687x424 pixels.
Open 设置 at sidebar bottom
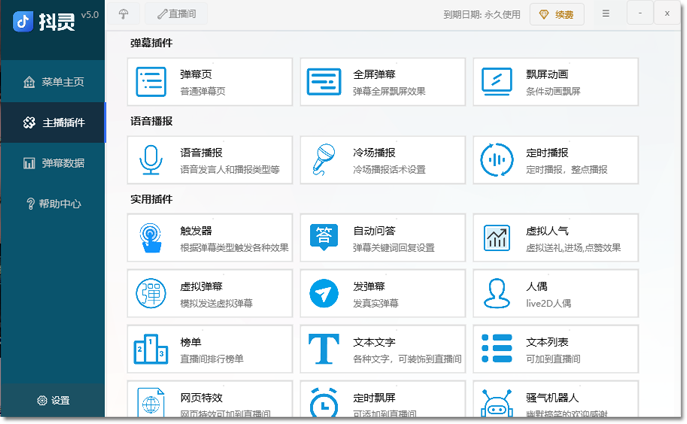point(53,400)
